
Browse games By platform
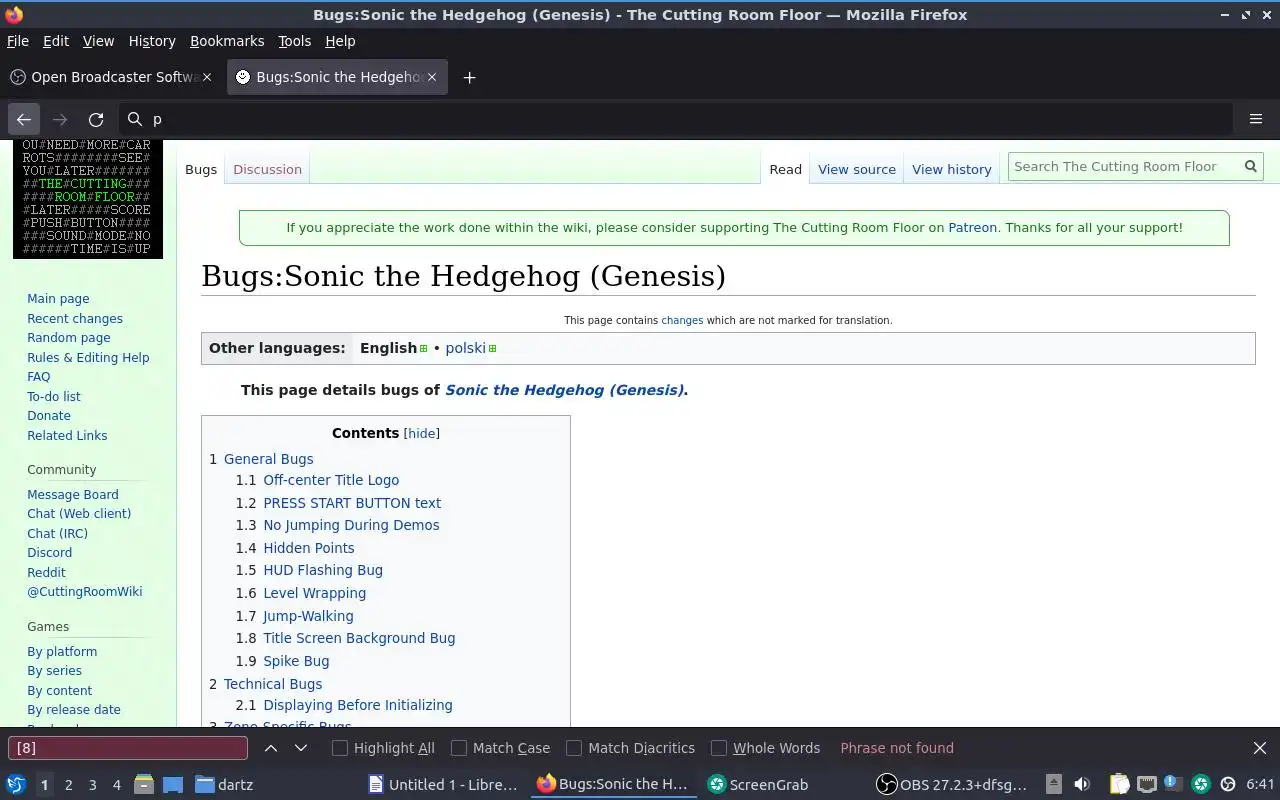click(62, 651)
